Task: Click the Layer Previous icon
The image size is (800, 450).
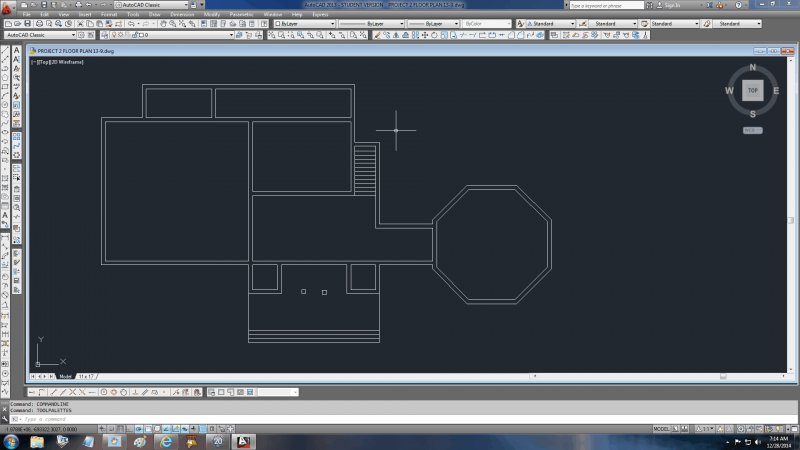Action: (x=249, y=35)
